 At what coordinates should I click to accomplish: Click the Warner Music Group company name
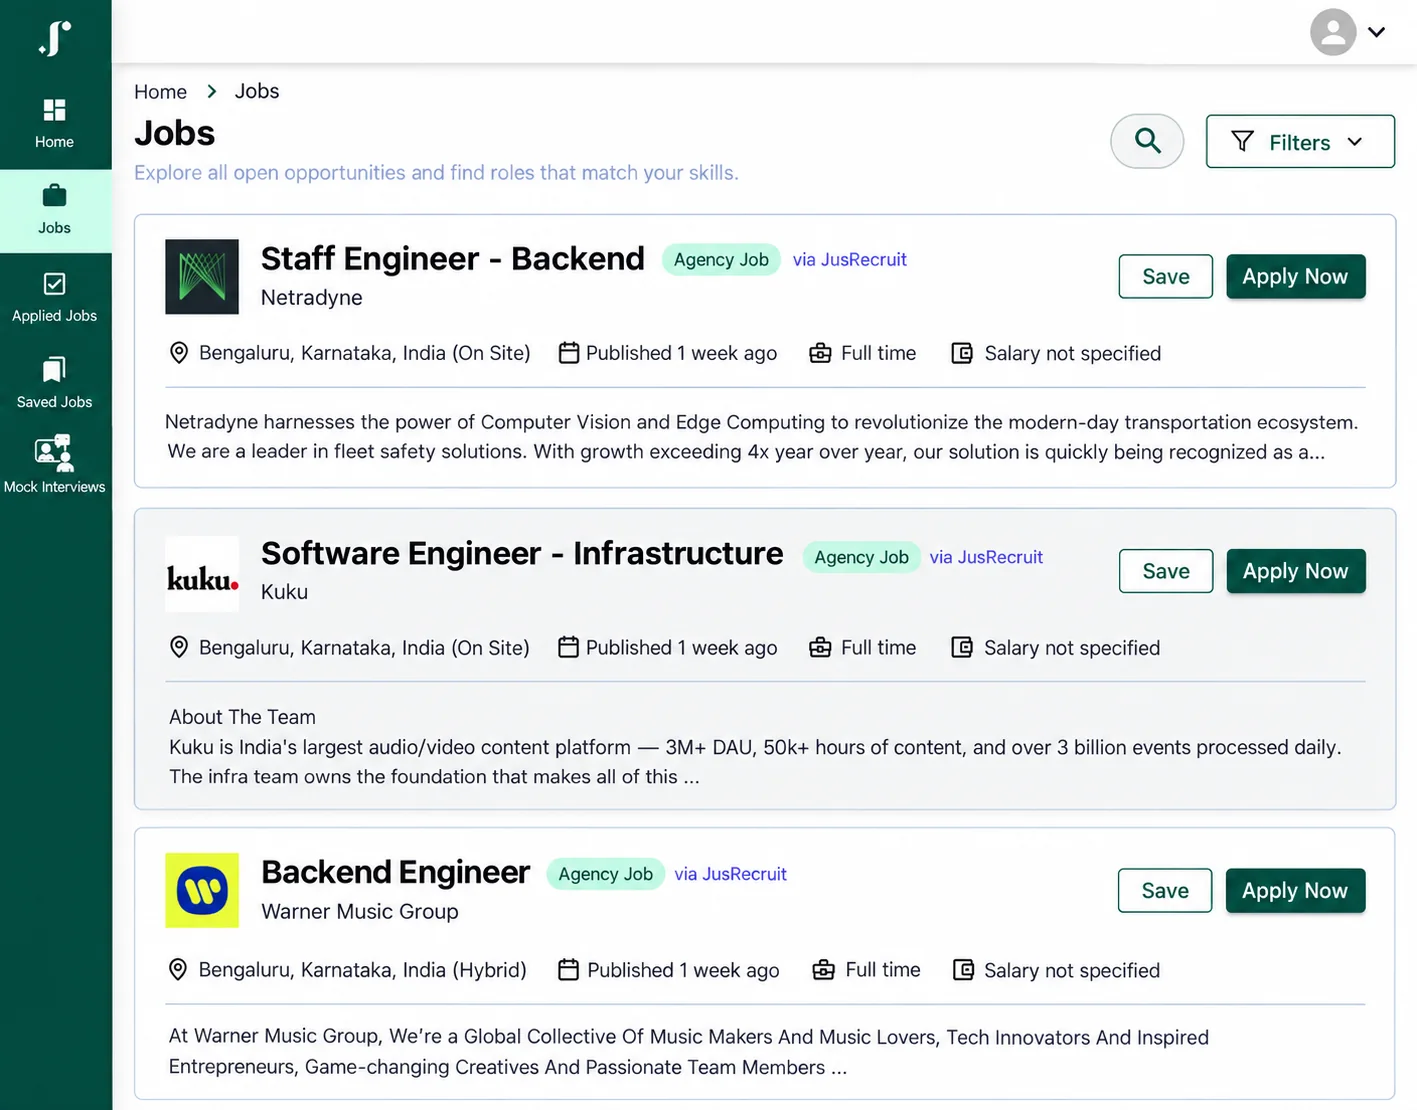(360, 912)
